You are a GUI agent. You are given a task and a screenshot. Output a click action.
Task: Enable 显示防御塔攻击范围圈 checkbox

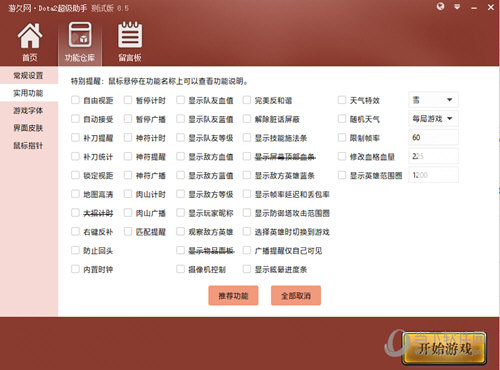coord(247,213)
